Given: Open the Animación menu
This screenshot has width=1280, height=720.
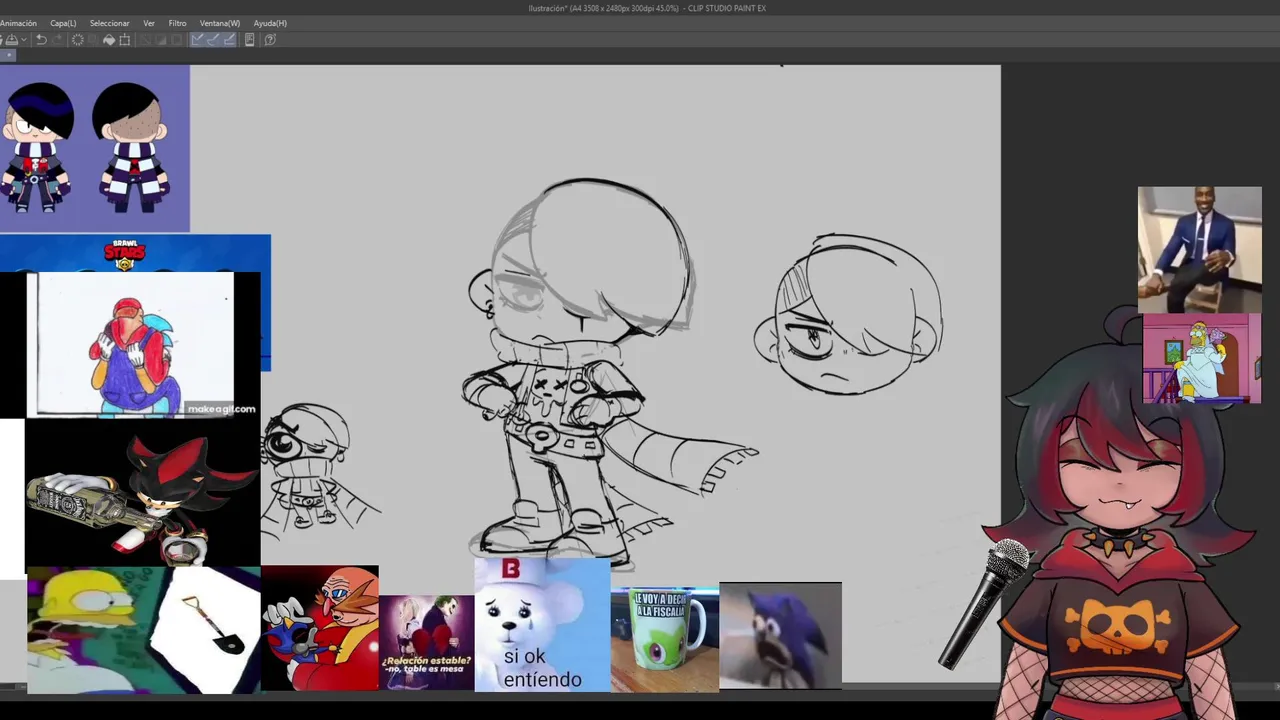Looking at the screenshot, I should click(x=18, y=23).
